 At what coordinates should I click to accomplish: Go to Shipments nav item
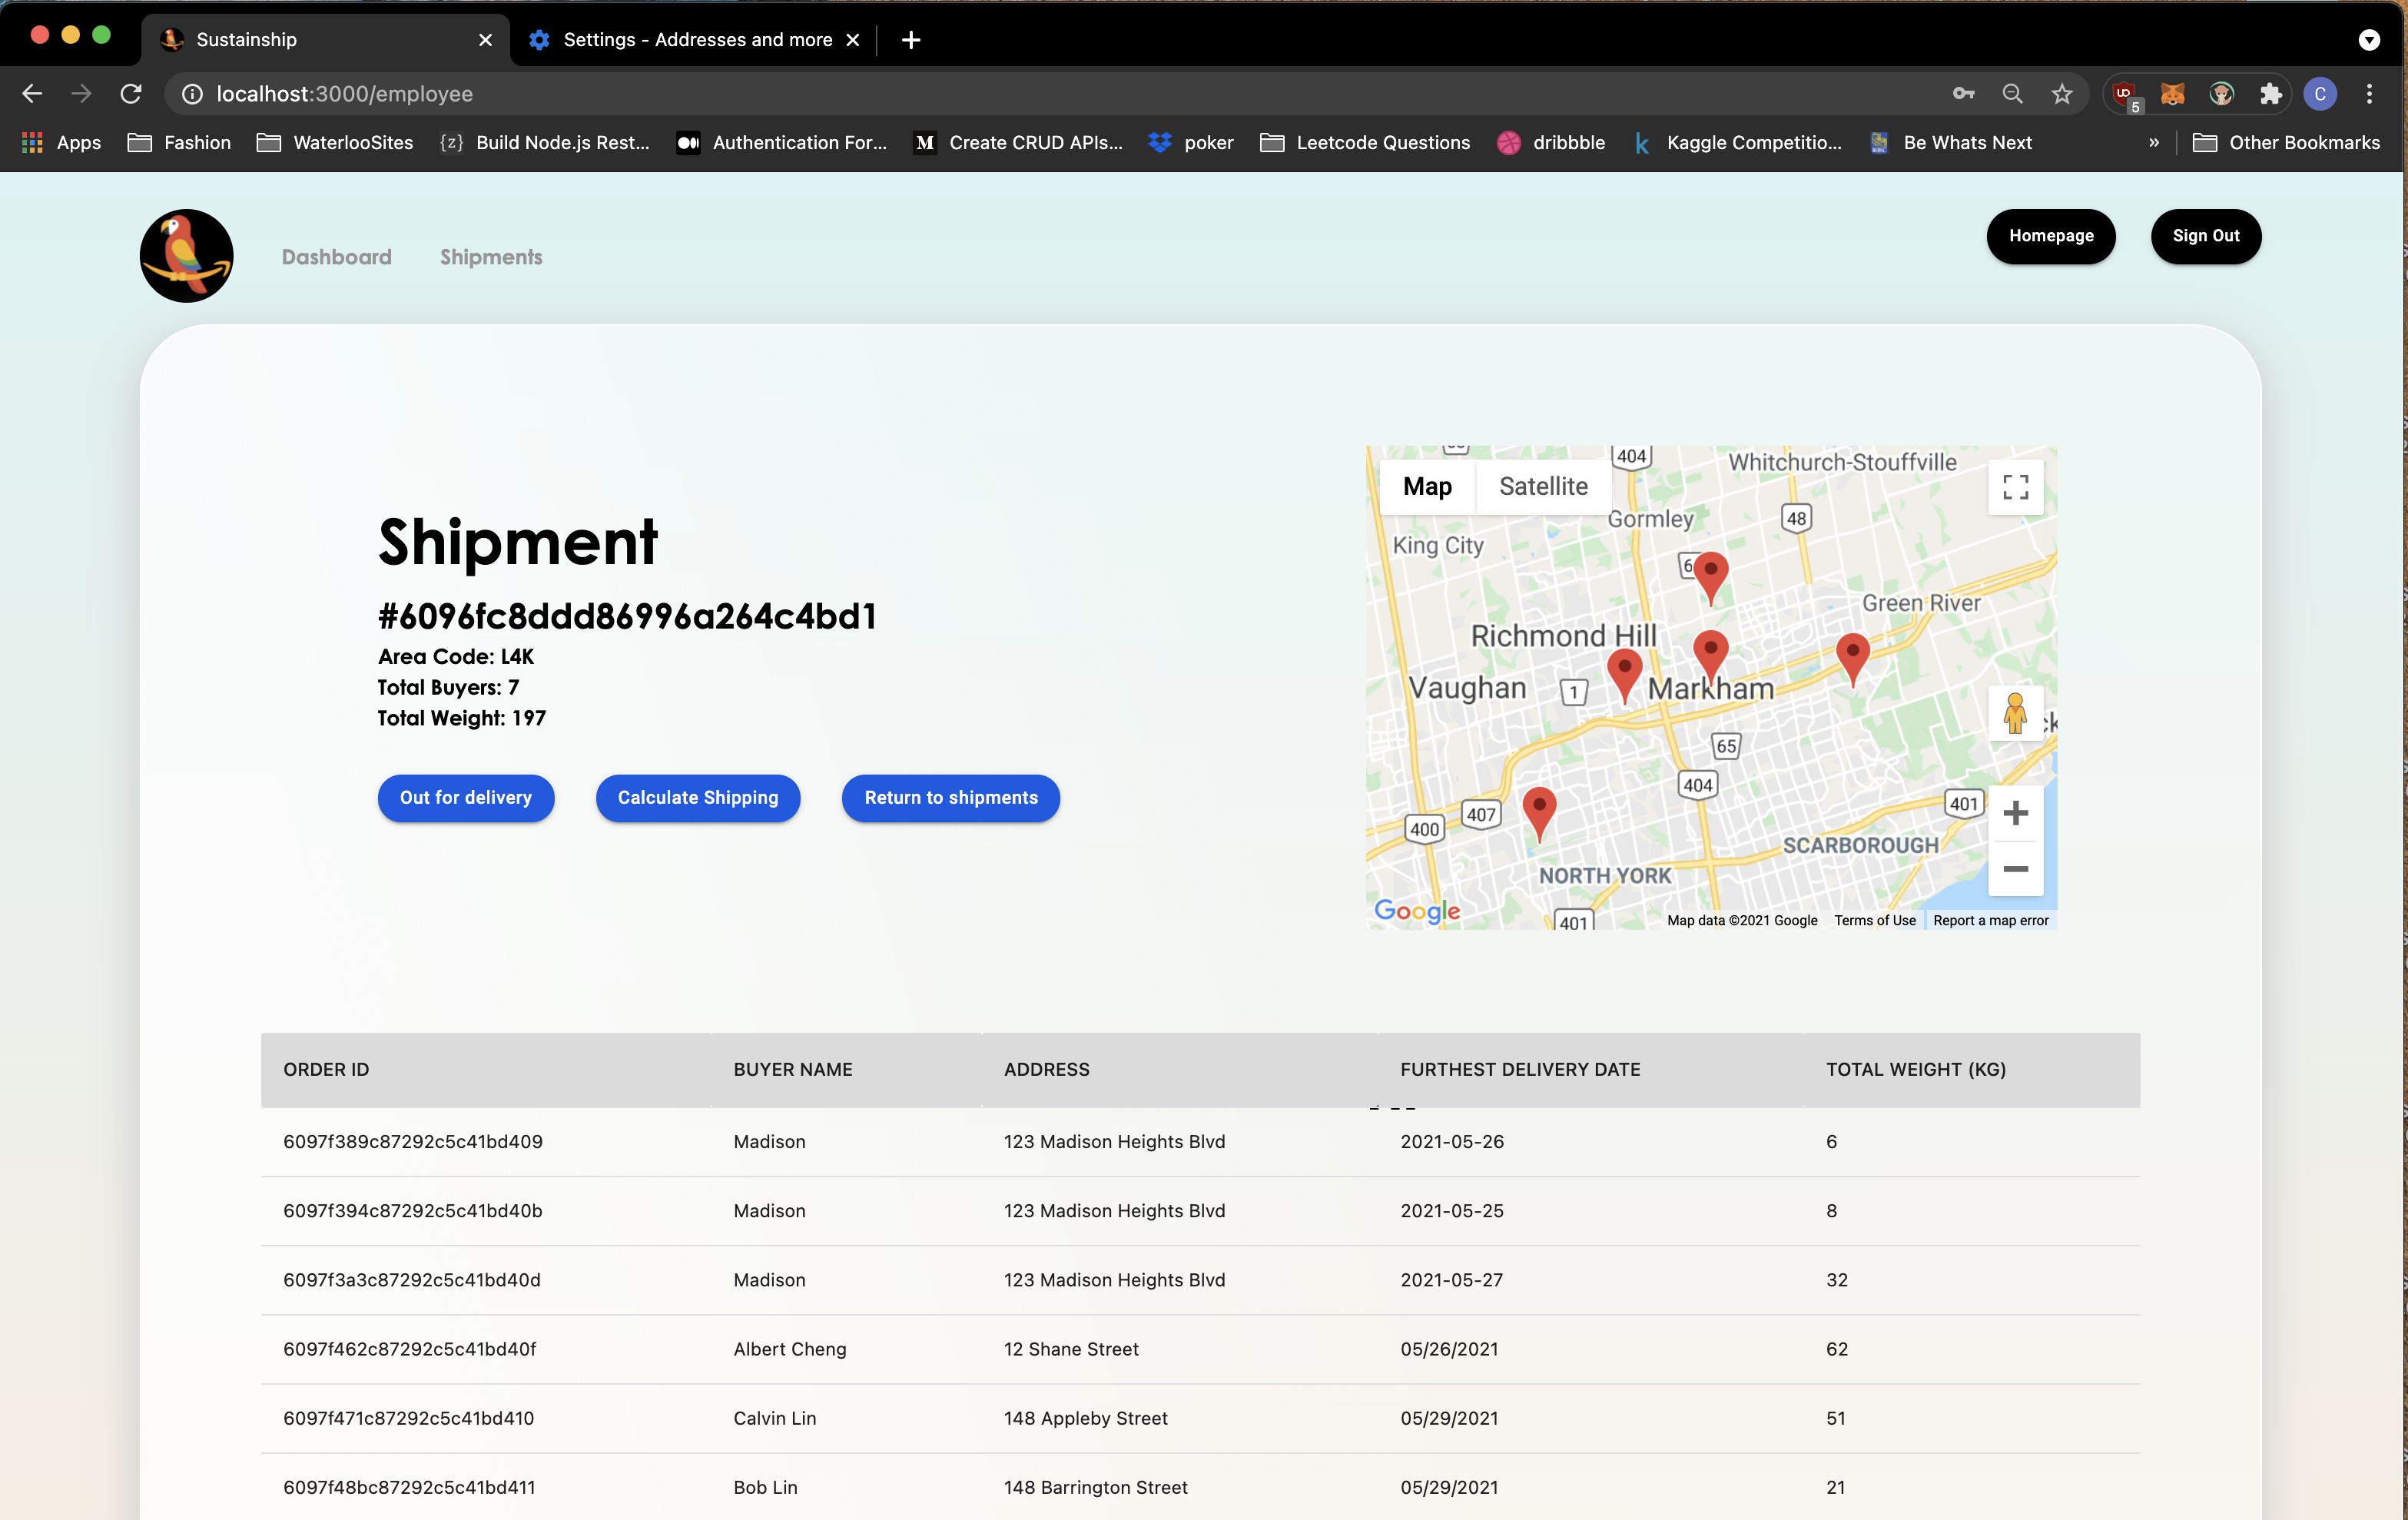pyautogui.click(x=491, y=257)
